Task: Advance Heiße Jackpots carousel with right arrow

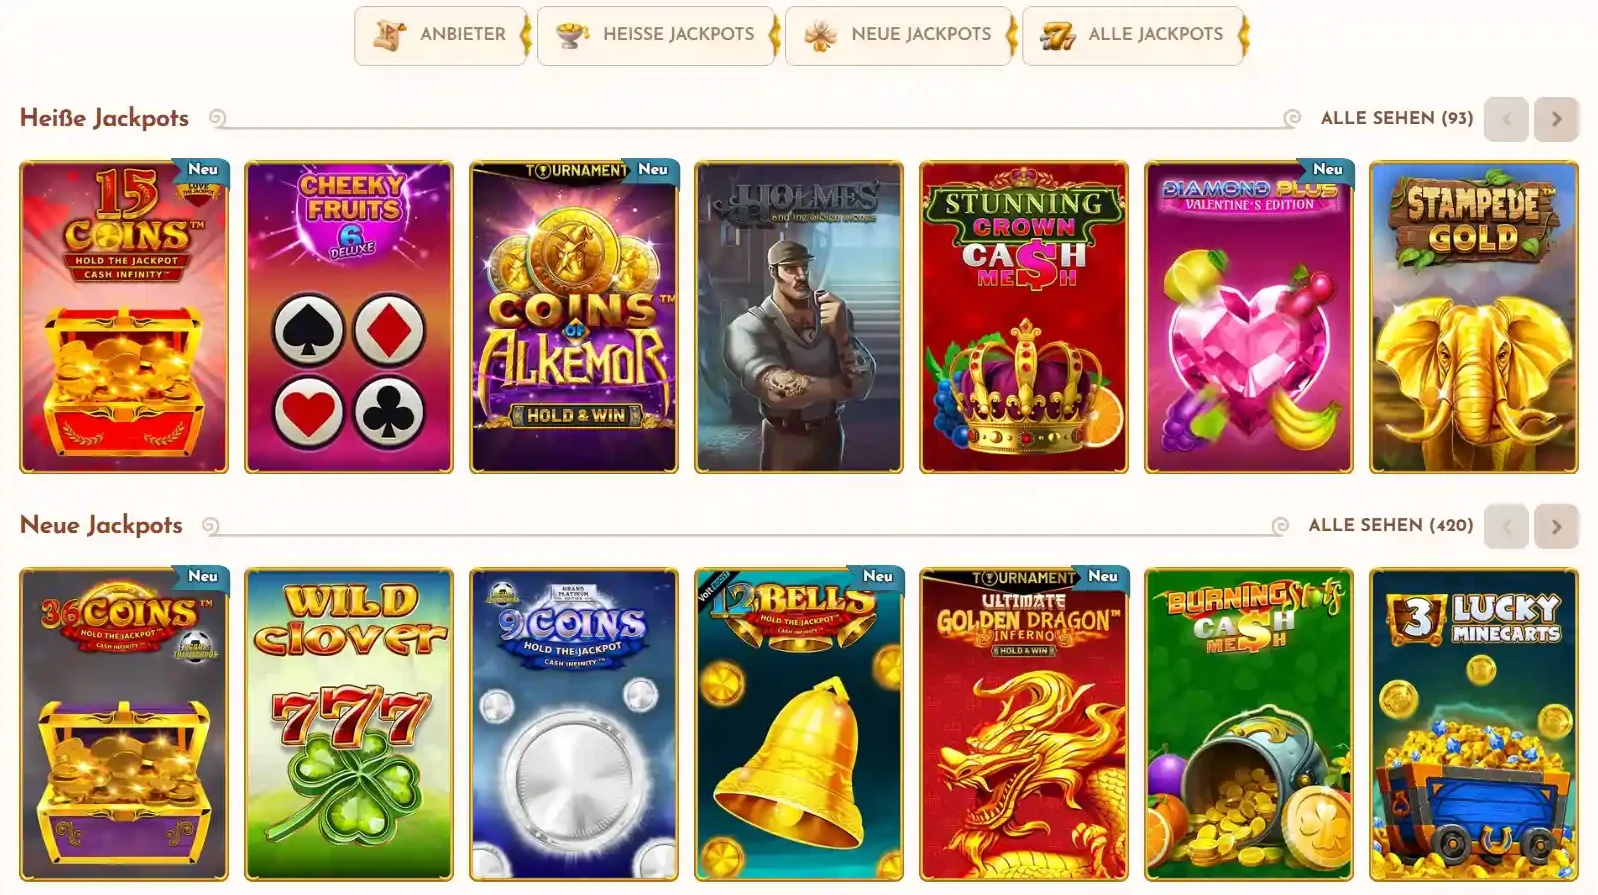Action: (1556, 119)
